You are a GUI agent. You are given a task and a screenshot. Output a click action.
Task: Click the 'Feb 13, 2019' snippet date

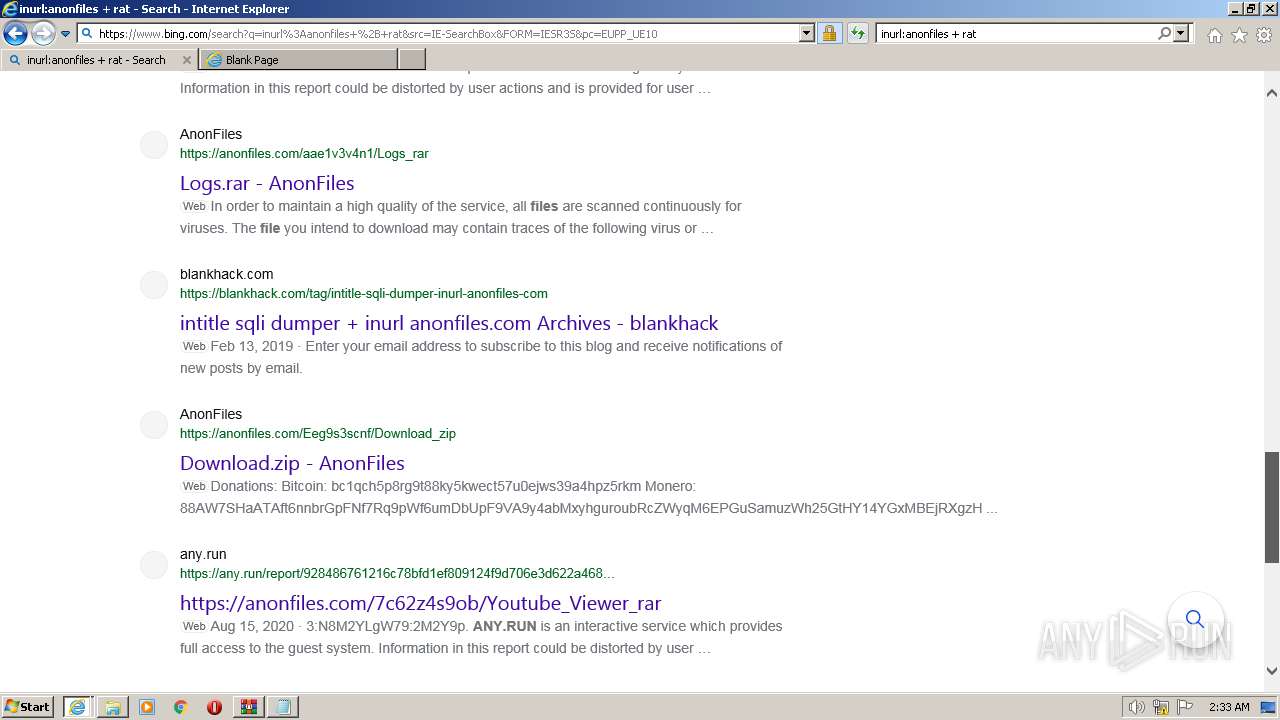(x=252, y=346)
